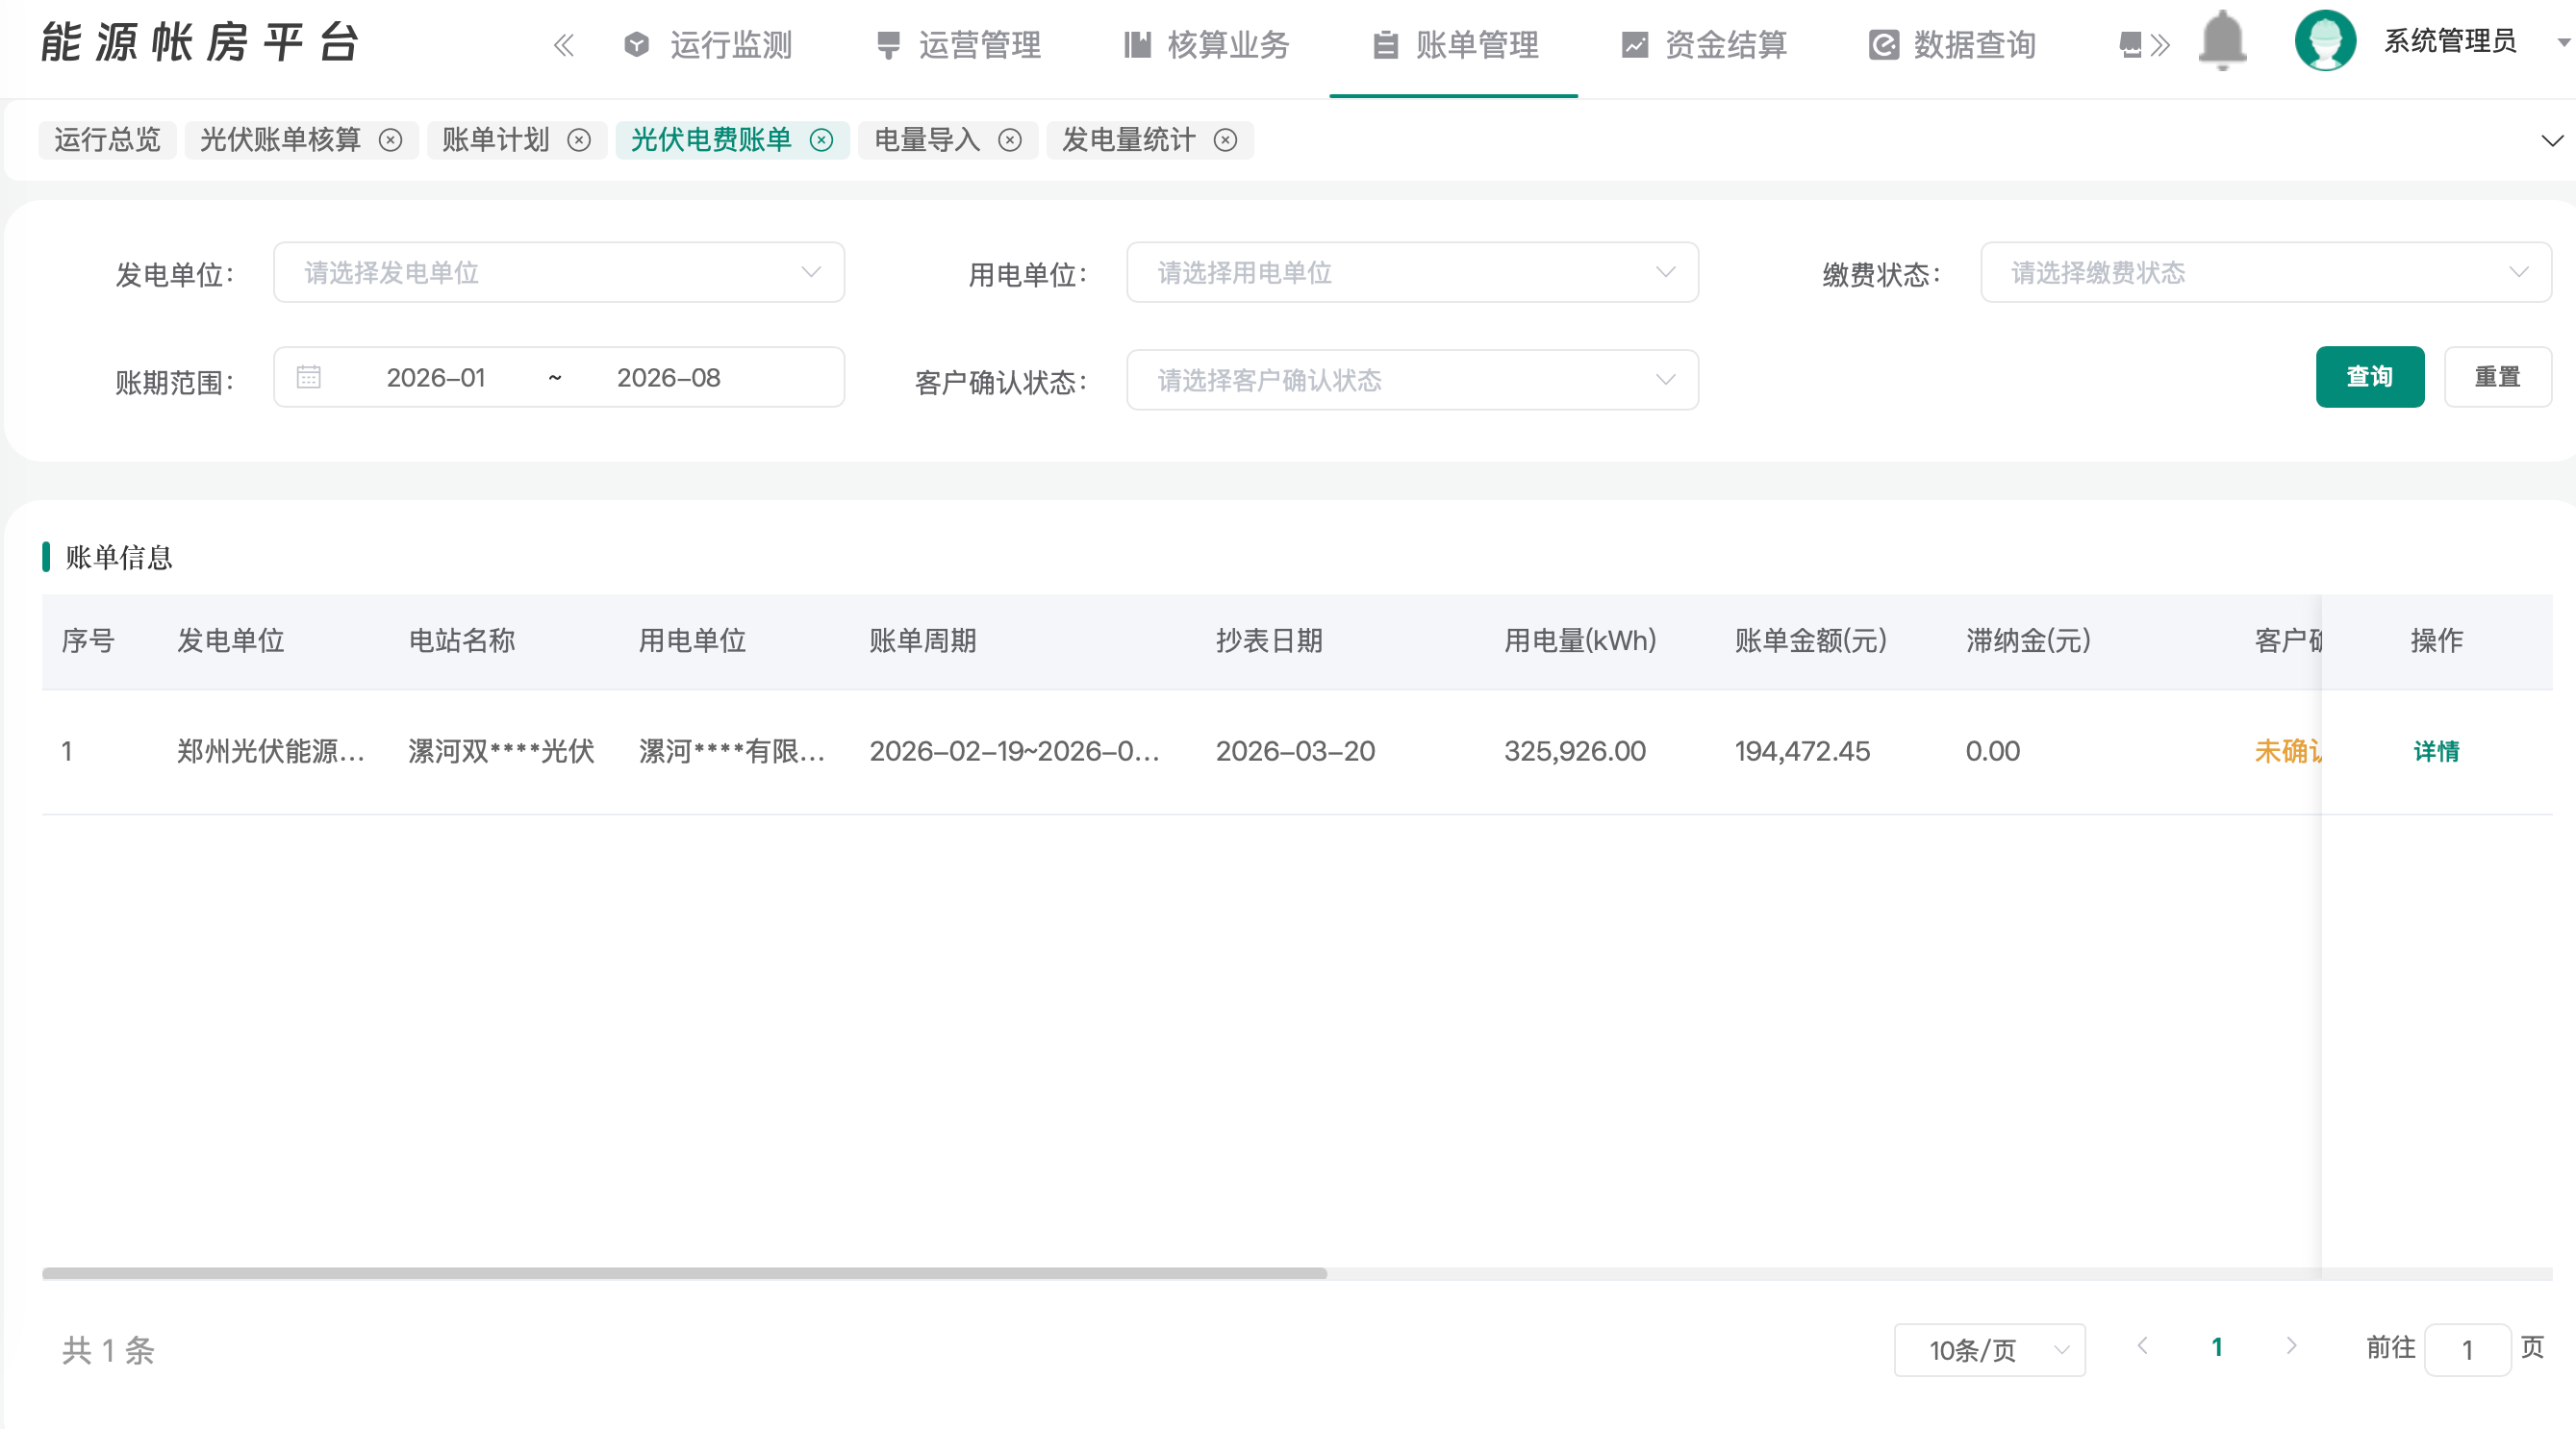
Task: Open the 运营管理 menu
Action: click(x=958, y=45)
